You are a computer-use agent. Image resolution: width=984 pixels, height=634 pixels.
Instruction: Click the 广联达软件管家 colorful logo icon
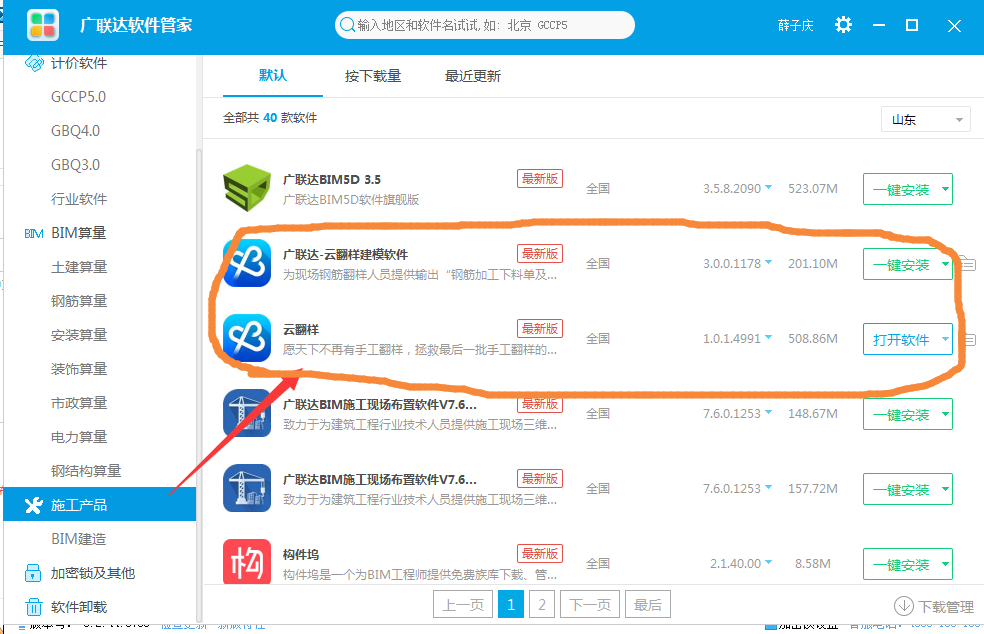click(43, 25)
